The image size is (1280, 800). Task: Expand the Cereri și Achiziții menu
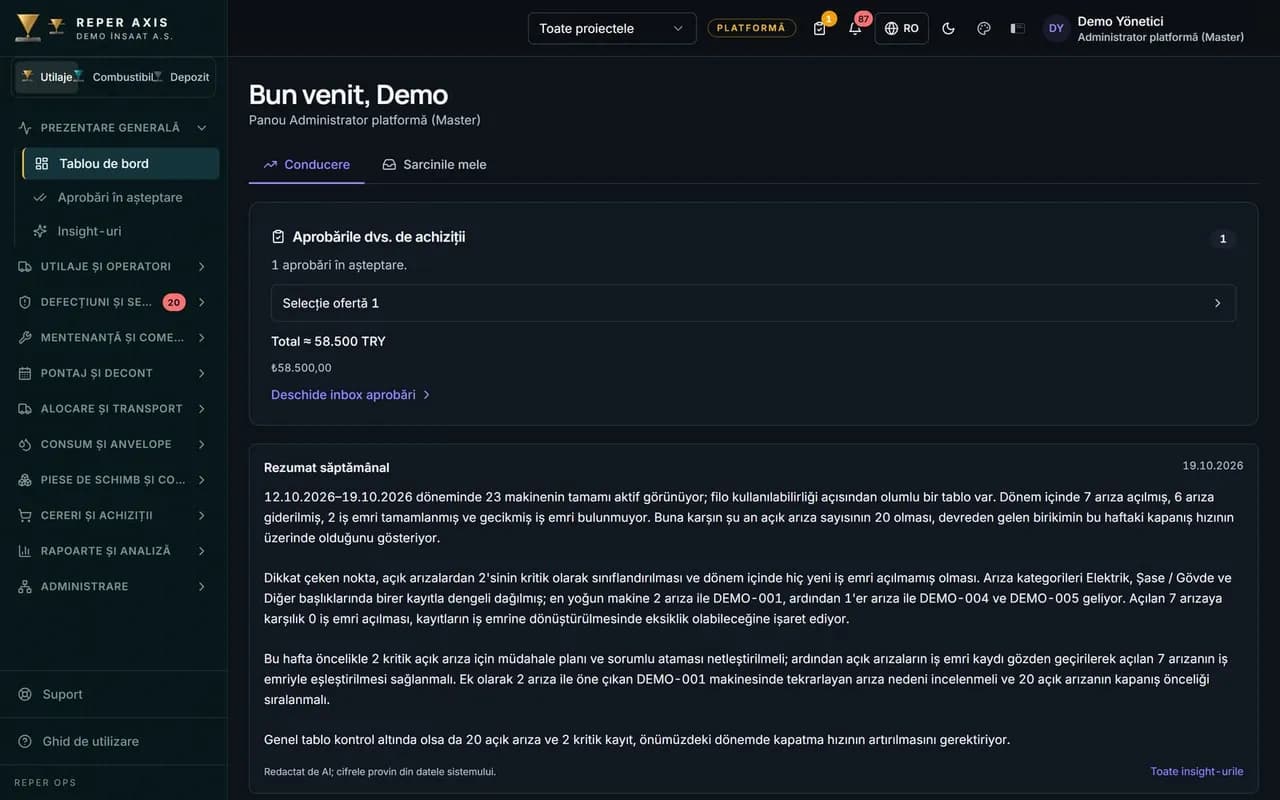(x=113, y=515)
